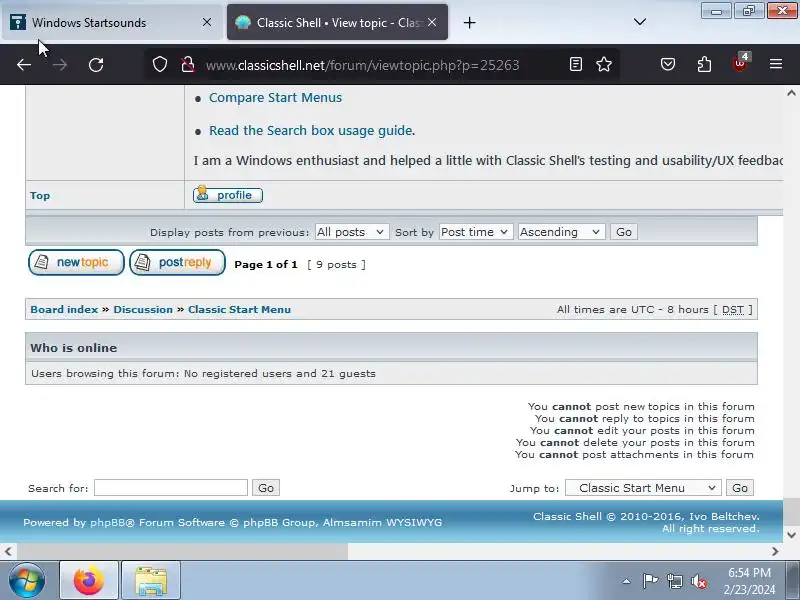
Task: Save page to Pocket
Action: point(668,64)
